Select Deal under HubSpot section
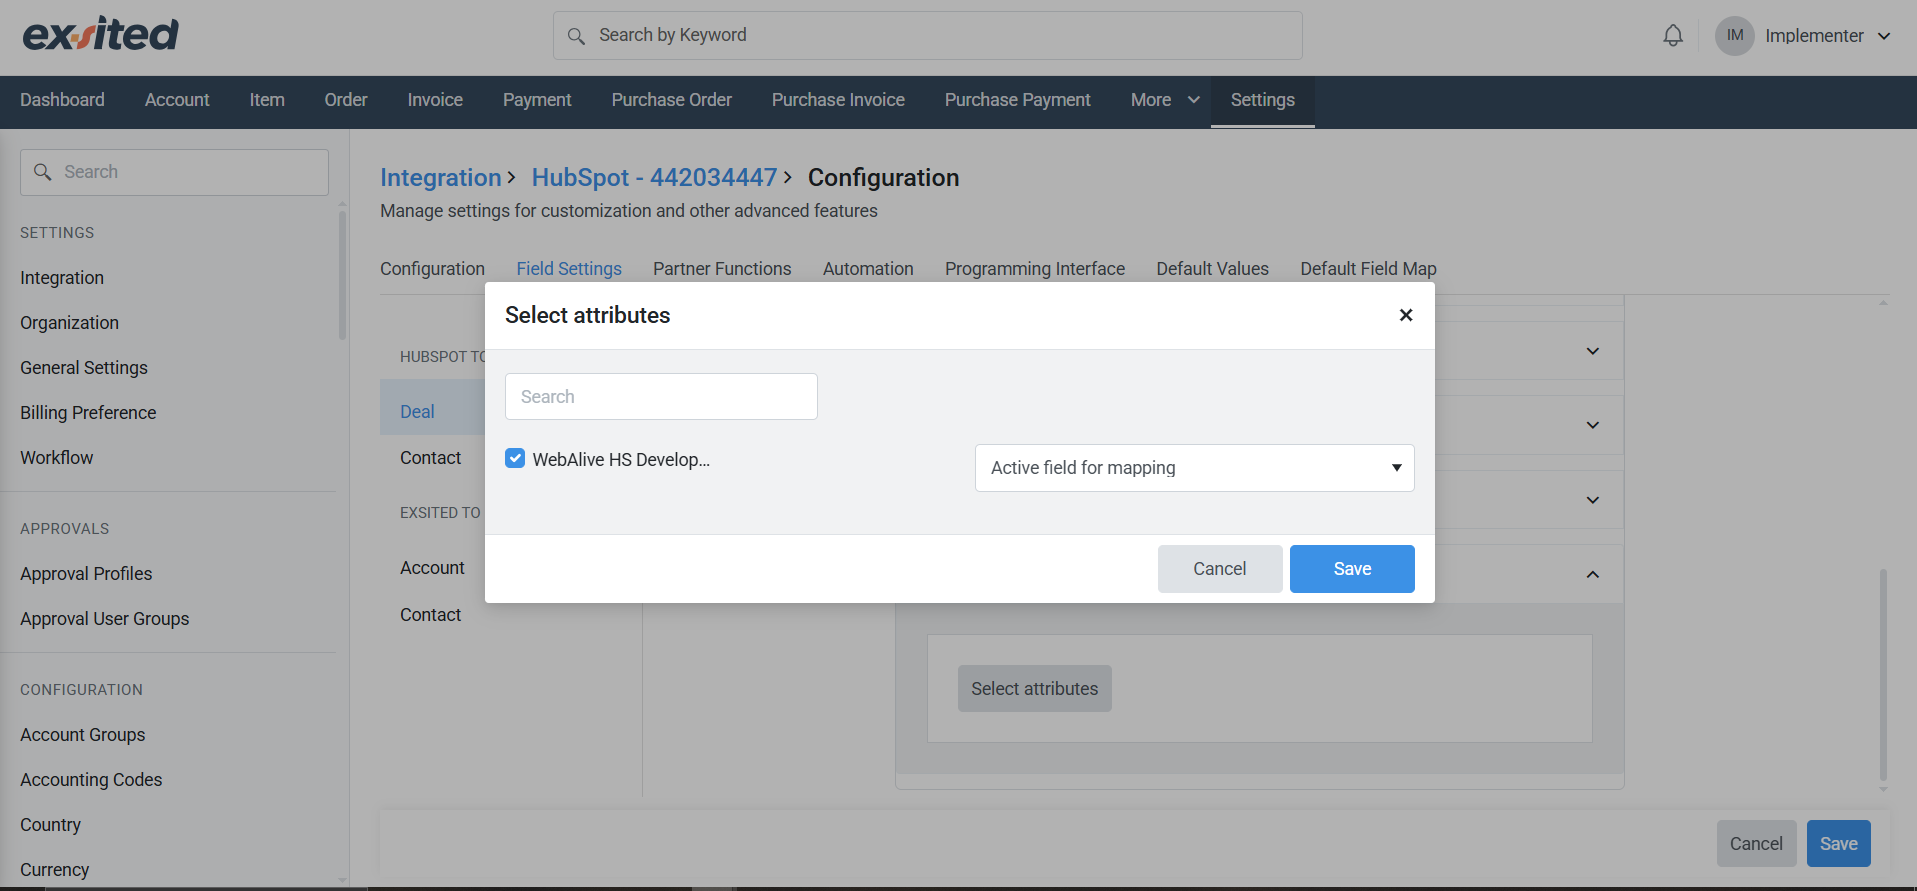 tap(417, 412)
